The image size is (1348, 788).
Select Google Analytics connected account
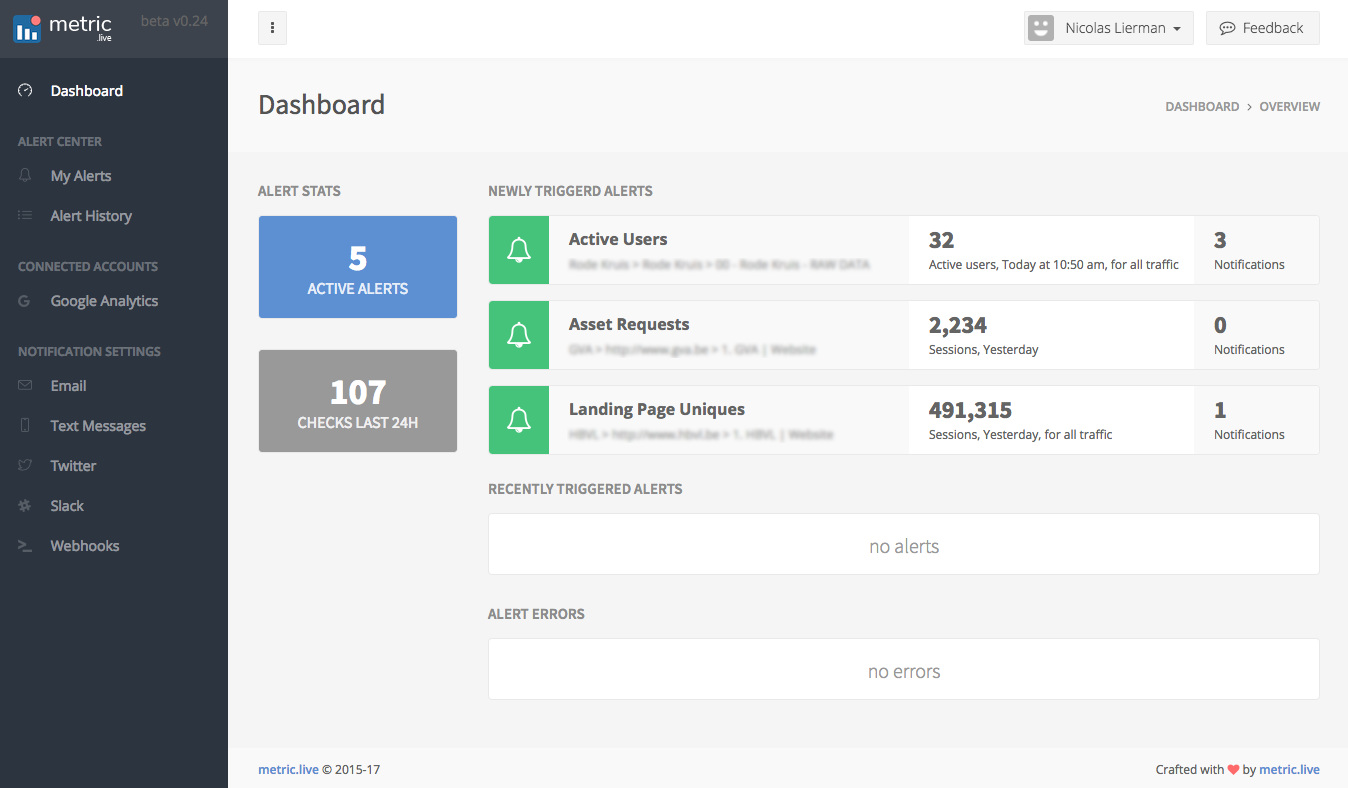(104, 301)
